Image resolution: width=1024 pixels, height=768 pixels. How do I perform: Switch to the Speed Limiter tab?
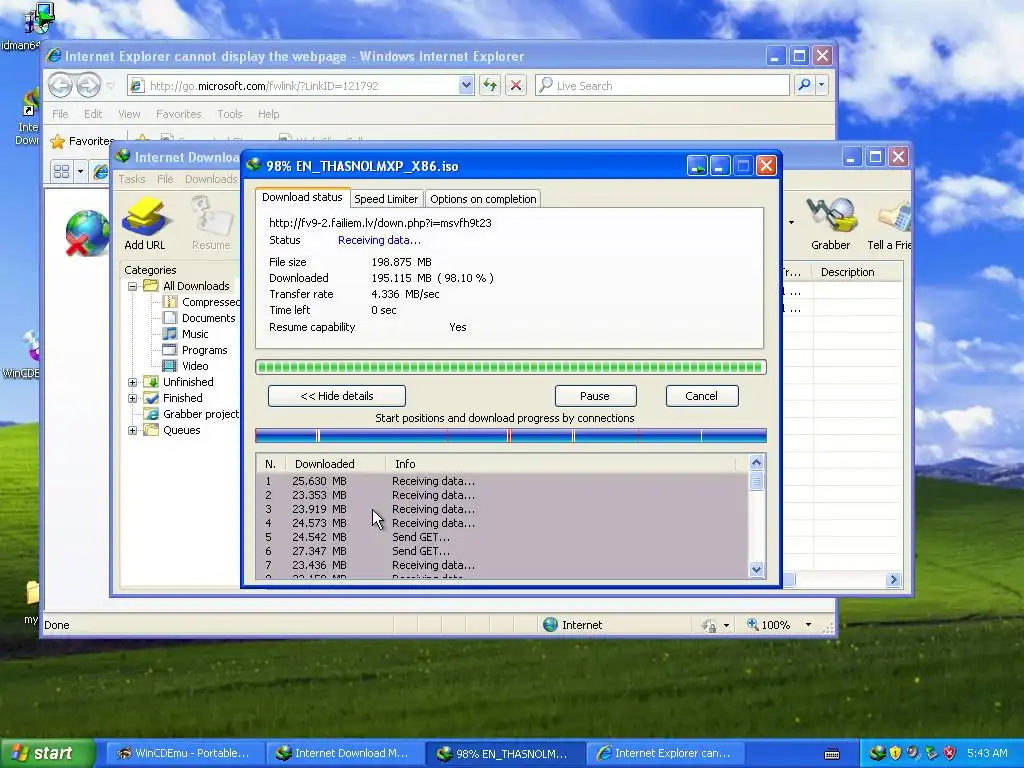pos(386,199)
